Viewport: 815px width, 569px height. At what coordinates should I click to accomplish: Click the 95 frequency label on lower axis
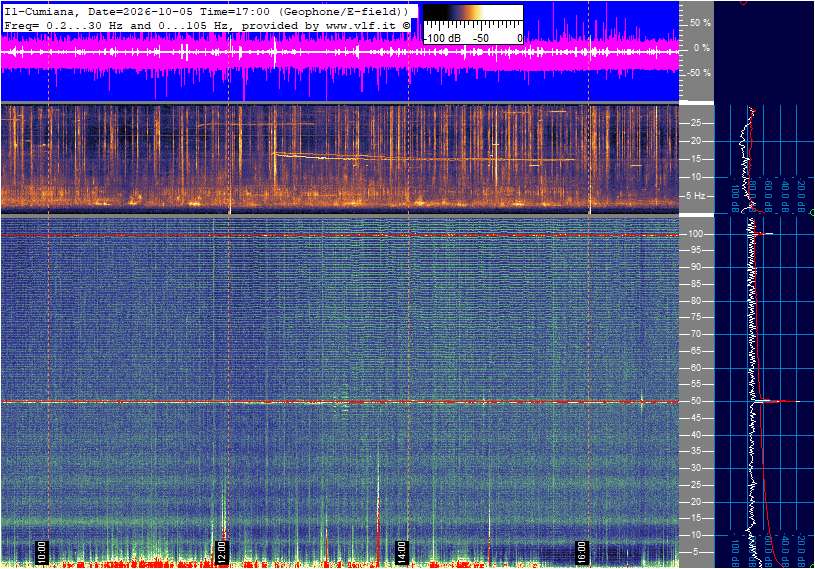click(x=695, y=250)
